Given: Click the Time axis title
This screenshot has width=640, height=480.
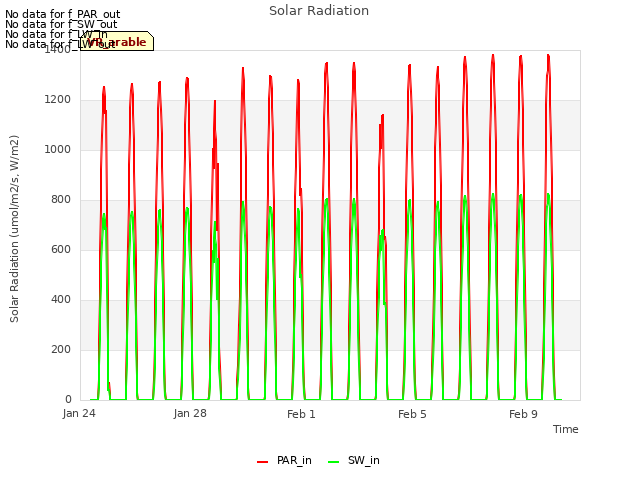Looking at the screenshot, I should (566, 429).
